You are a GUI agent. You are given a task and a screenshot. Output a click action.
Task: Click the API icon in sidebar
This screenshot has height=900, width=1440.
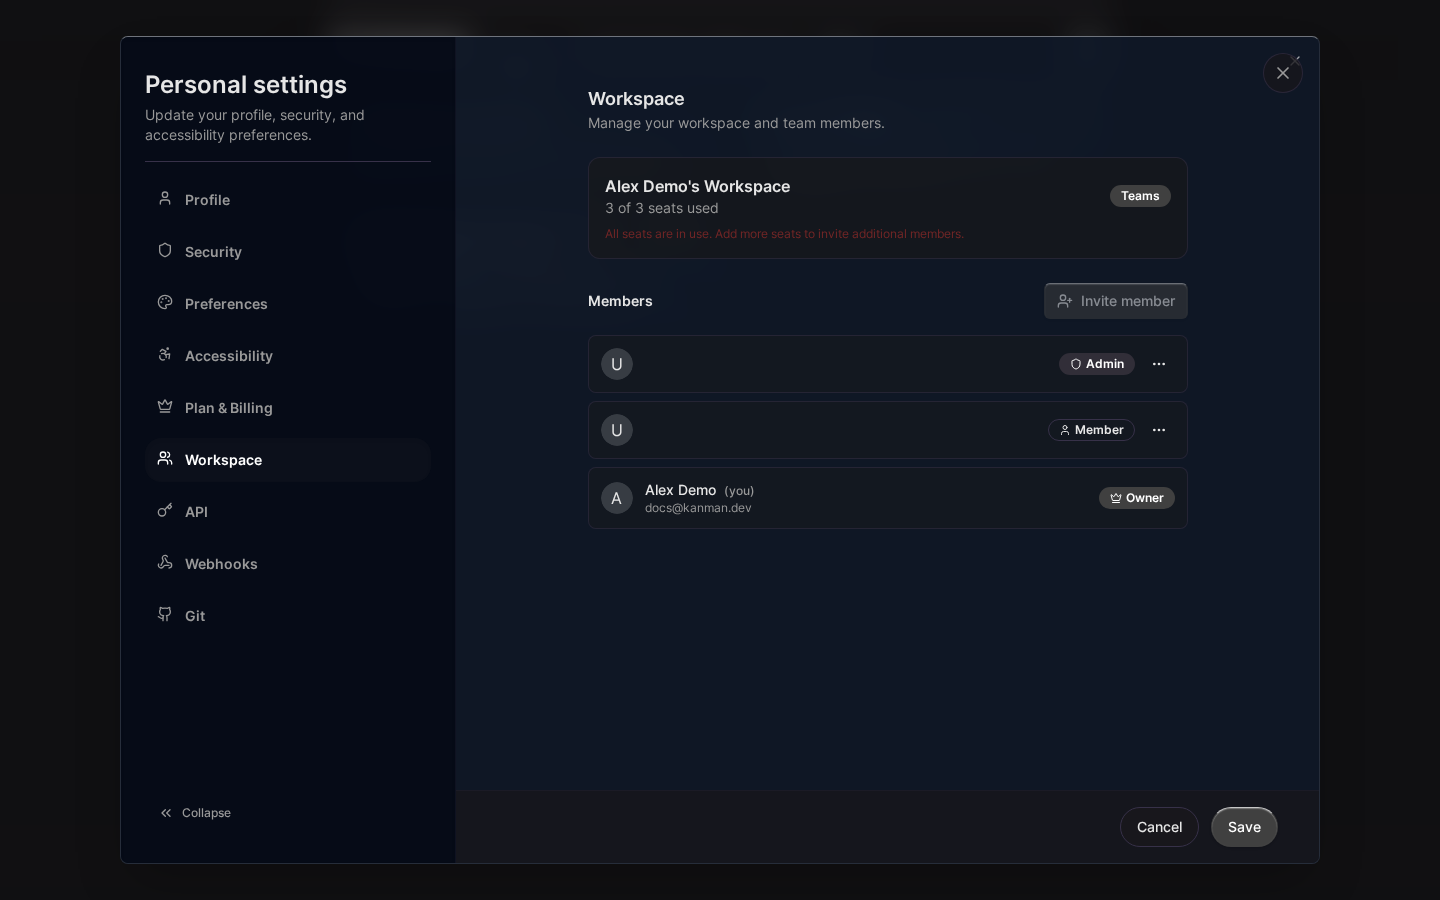pyautogui.click(x=165, y=510)
